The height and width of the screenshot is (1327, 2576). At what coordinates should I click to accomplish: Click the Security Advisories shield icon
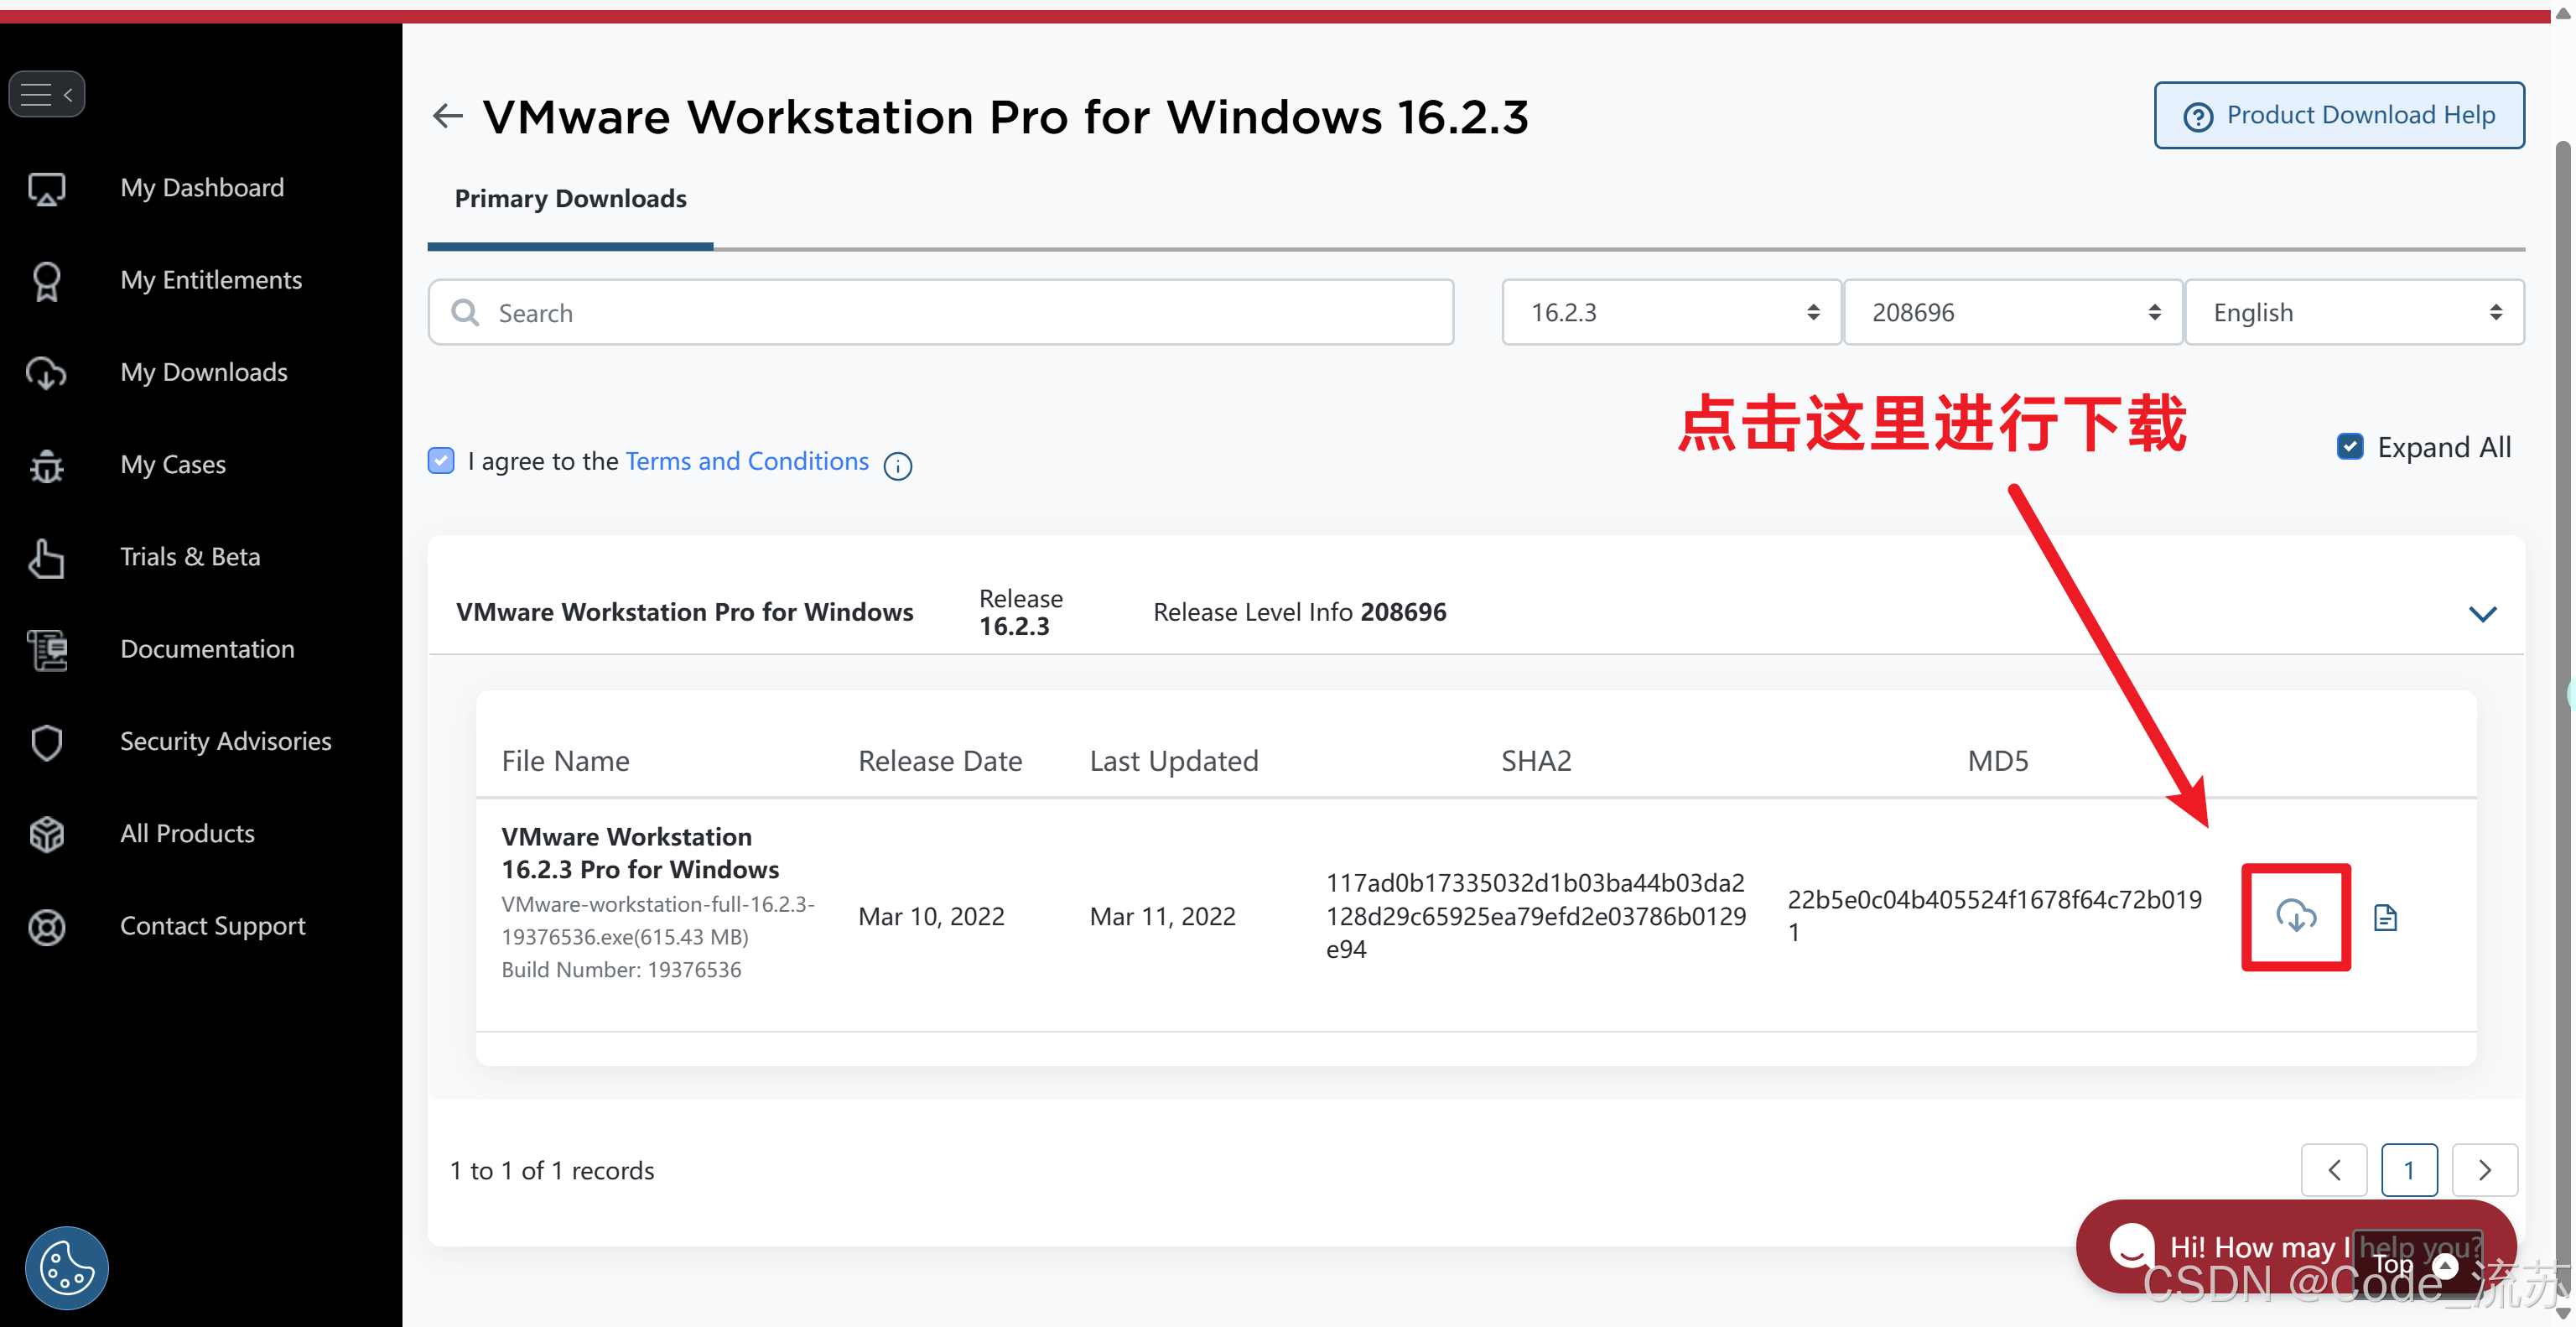tap(47, 742)
